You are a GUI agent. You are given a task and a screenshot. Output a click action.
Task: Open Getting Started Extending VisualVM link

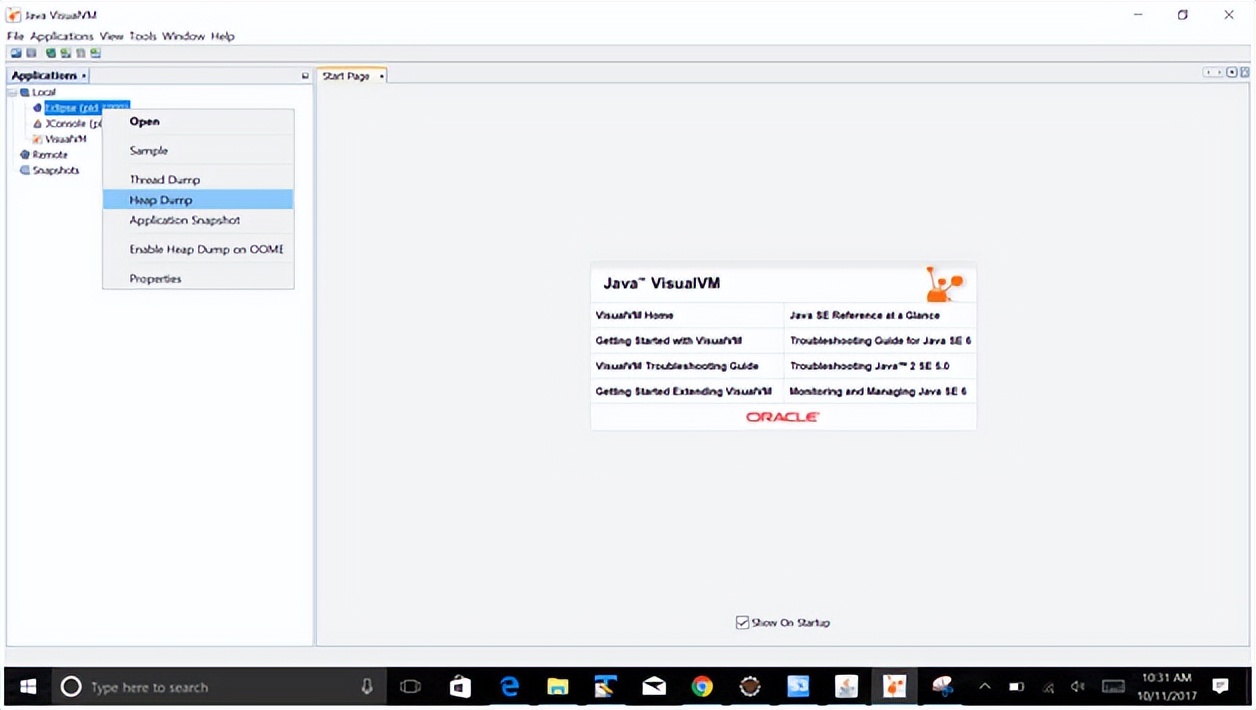[684, 392]
